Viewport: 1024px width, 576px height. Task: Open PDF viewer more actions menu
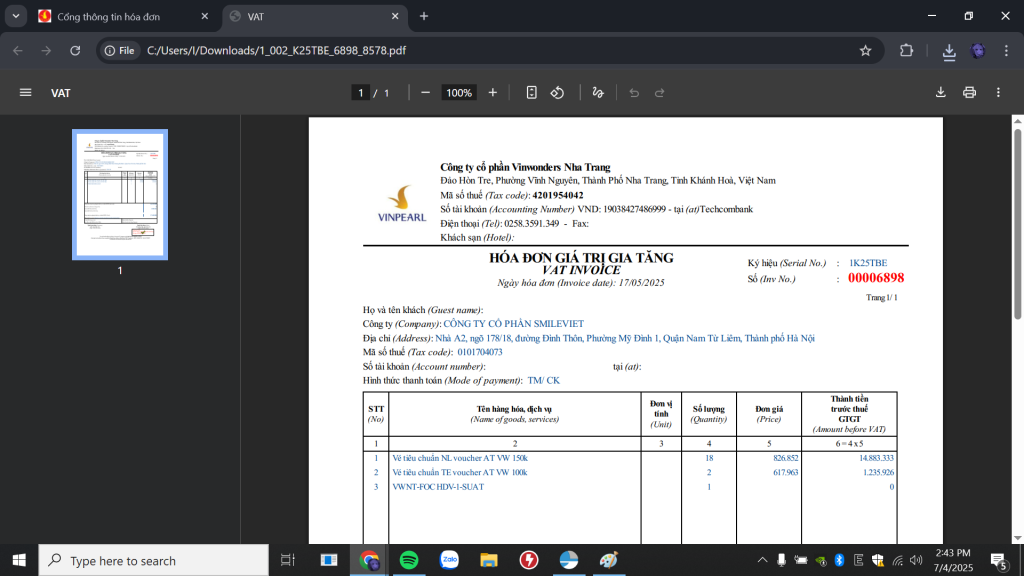pos(998,93)
